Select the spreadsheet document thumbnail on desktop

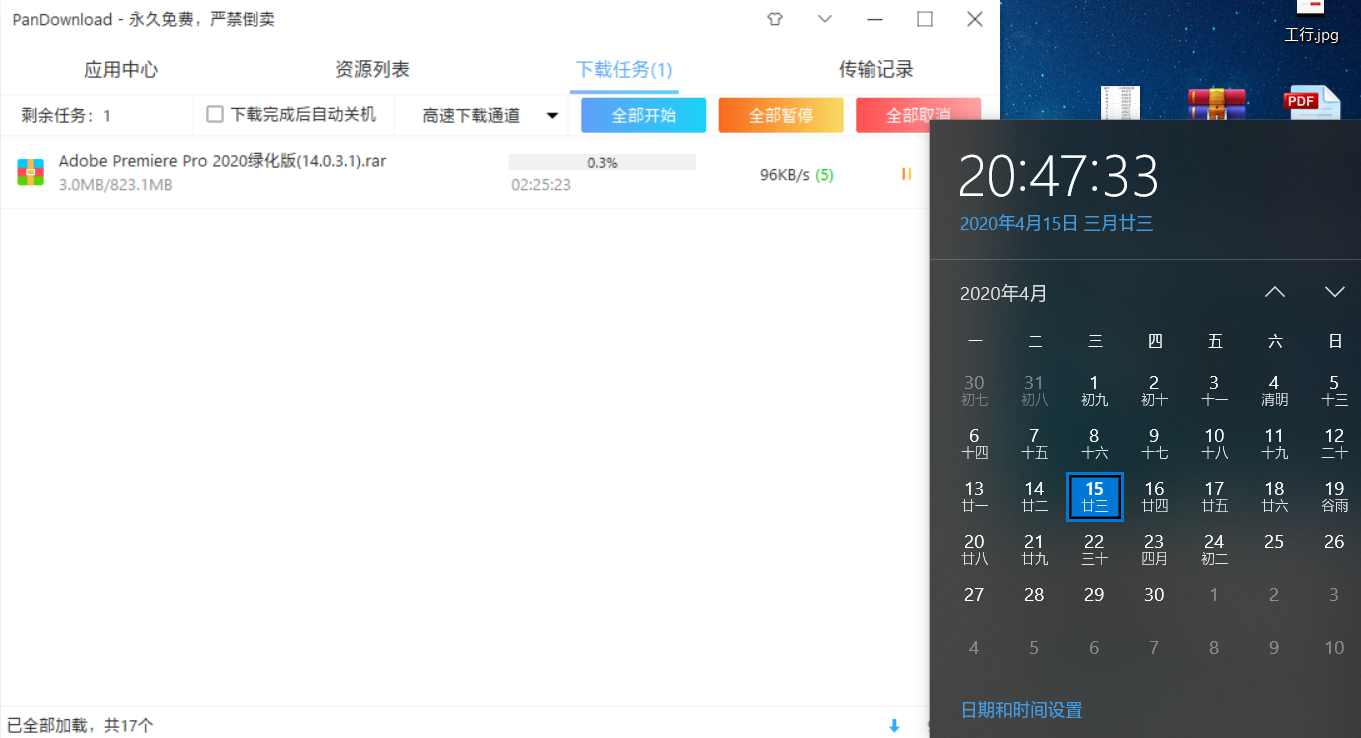point(1120,103)
